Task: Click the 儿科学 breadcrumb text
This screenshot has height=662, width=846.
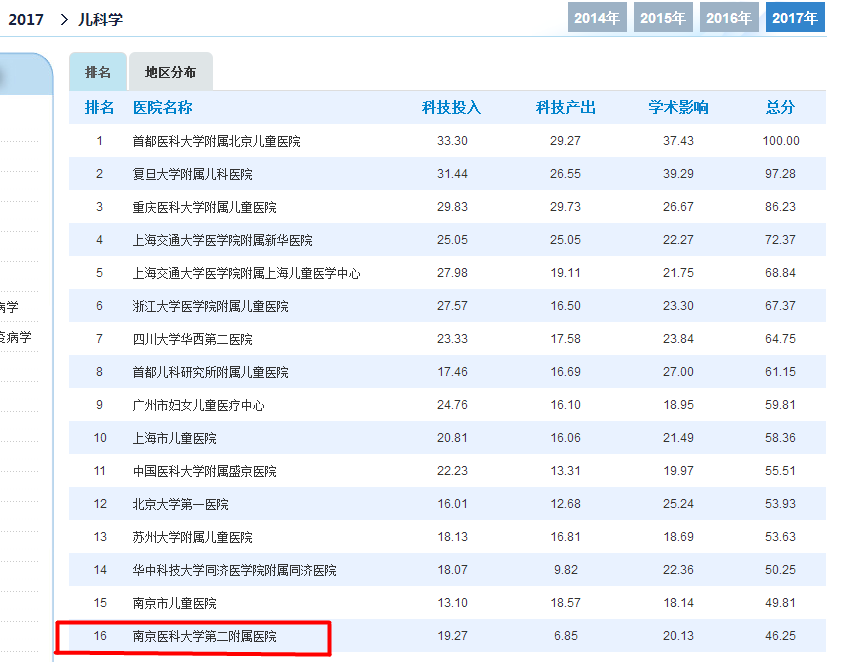Action: [100, 19]
